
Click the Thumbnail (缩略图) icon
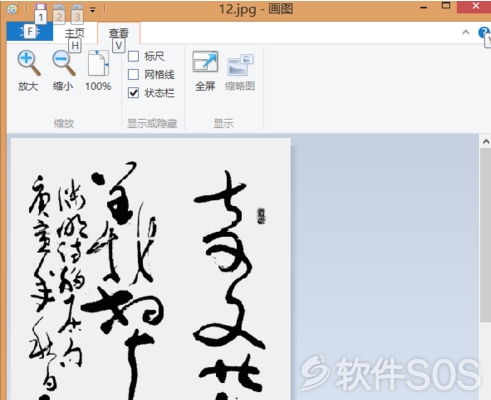pos(240,65)
